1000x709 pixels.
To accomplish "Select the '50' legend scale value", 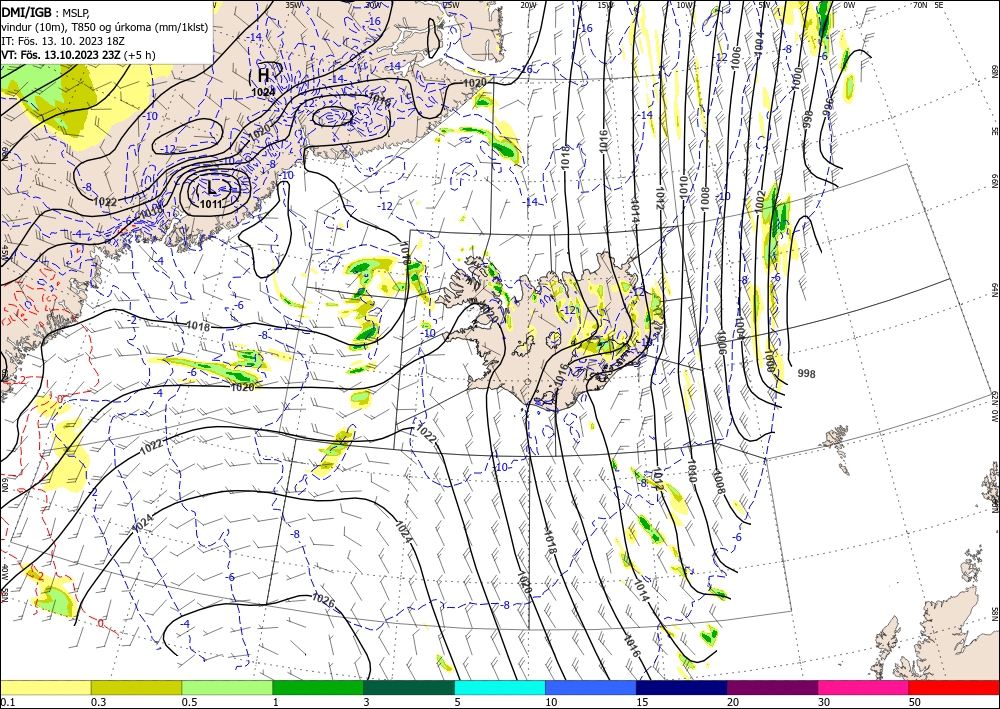I will tap(915, 702).
